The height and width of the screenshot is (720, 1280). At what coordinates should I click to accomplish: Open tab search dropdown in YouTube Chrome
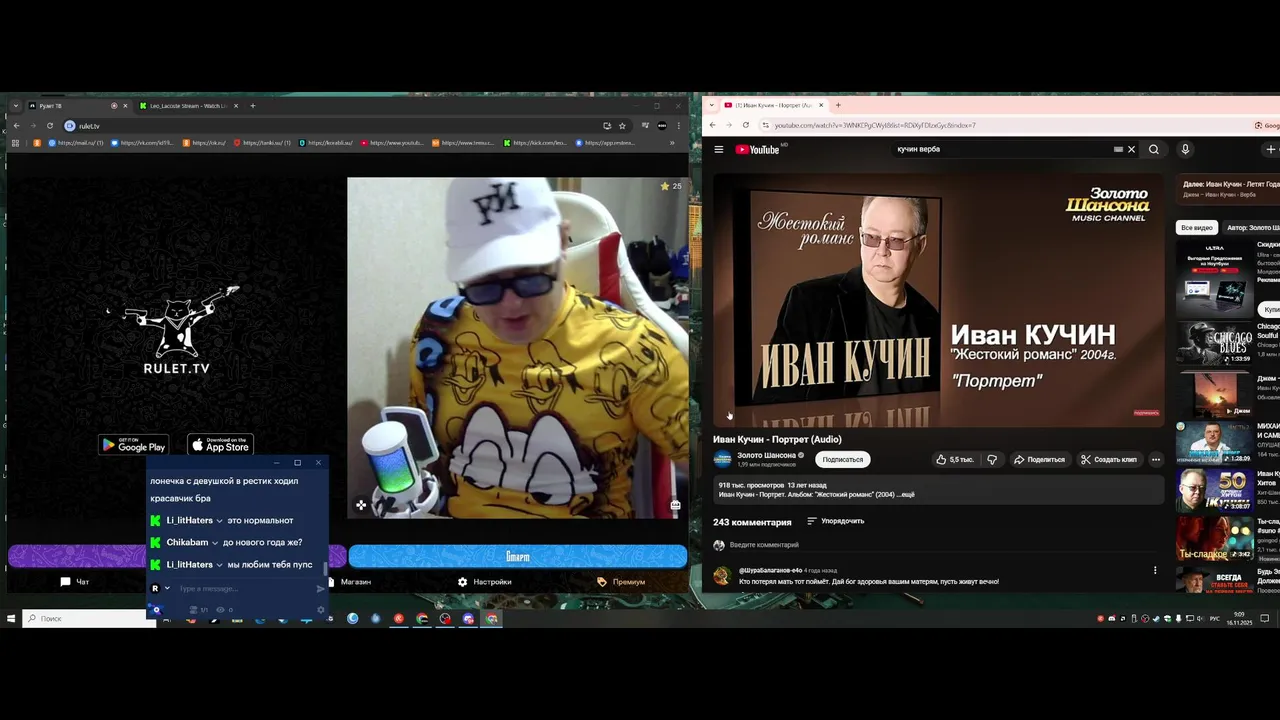[x=711, y=105]
